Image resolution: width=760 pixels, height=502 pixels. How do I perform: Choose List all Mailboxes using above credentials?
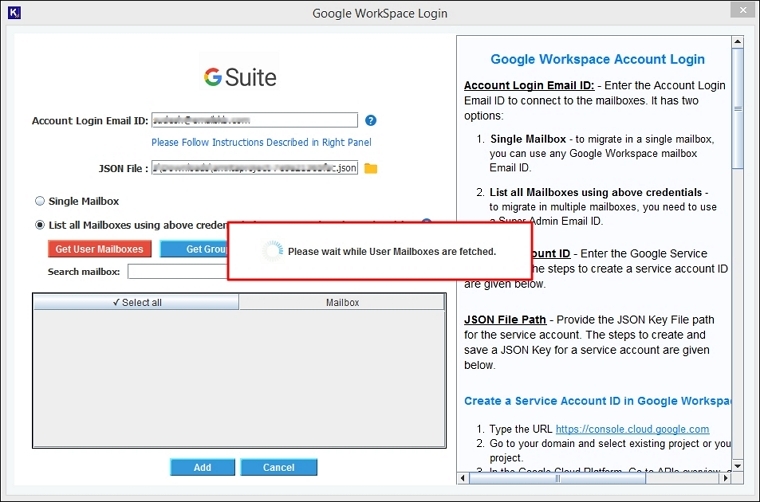tap(40, 225)
